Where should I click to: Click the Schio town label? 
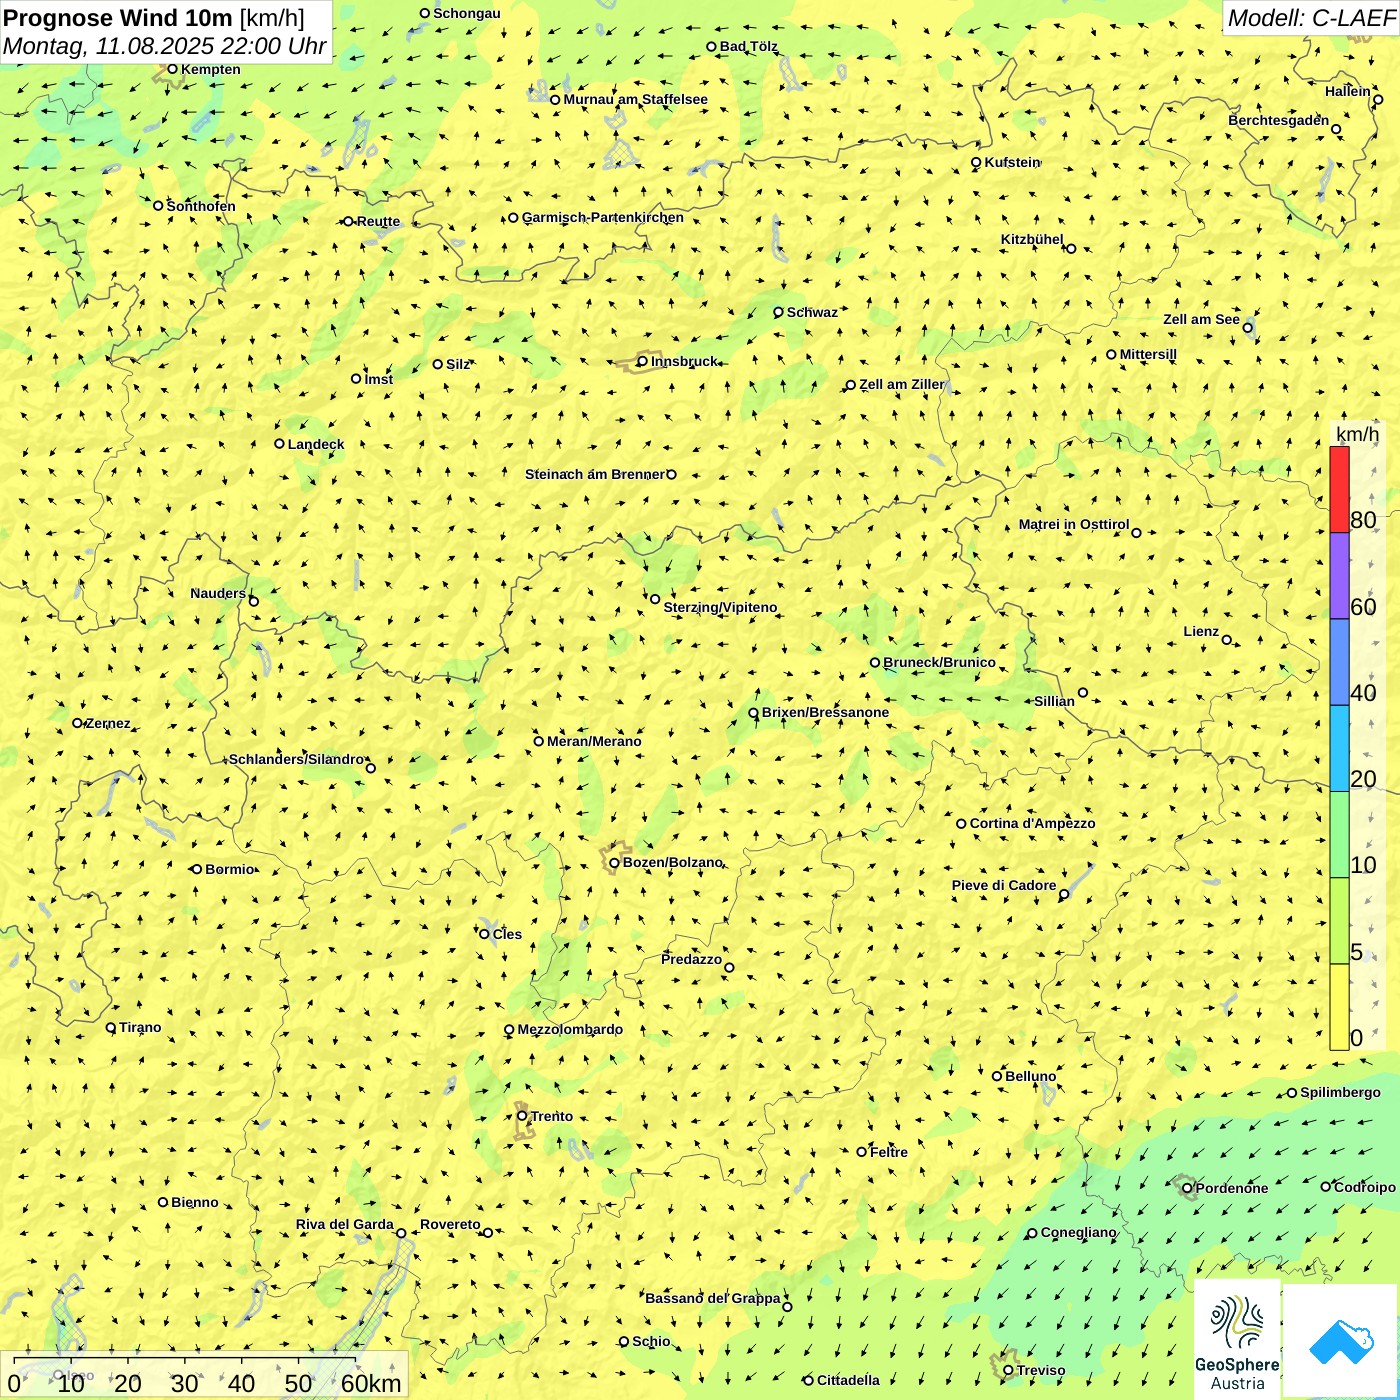pyautogui.click(x=651, y=1341)
